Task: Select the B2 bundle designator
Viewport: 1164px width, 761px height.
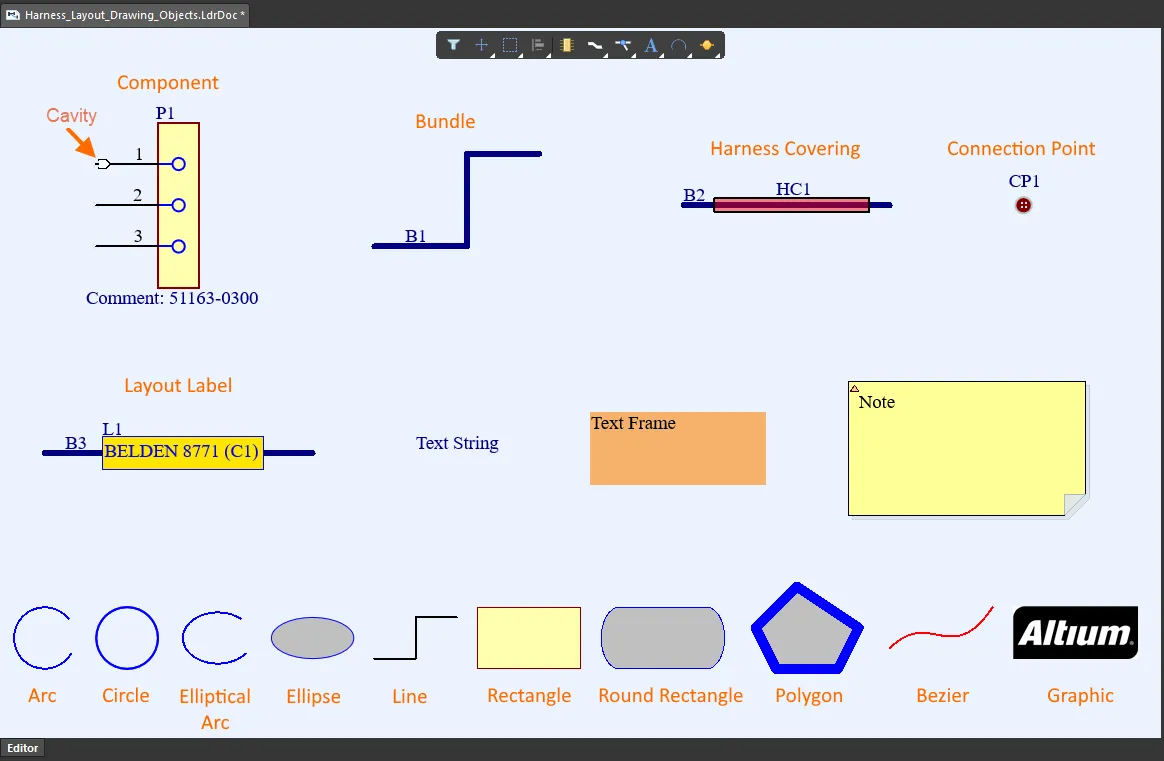Action: coord(694,195)
